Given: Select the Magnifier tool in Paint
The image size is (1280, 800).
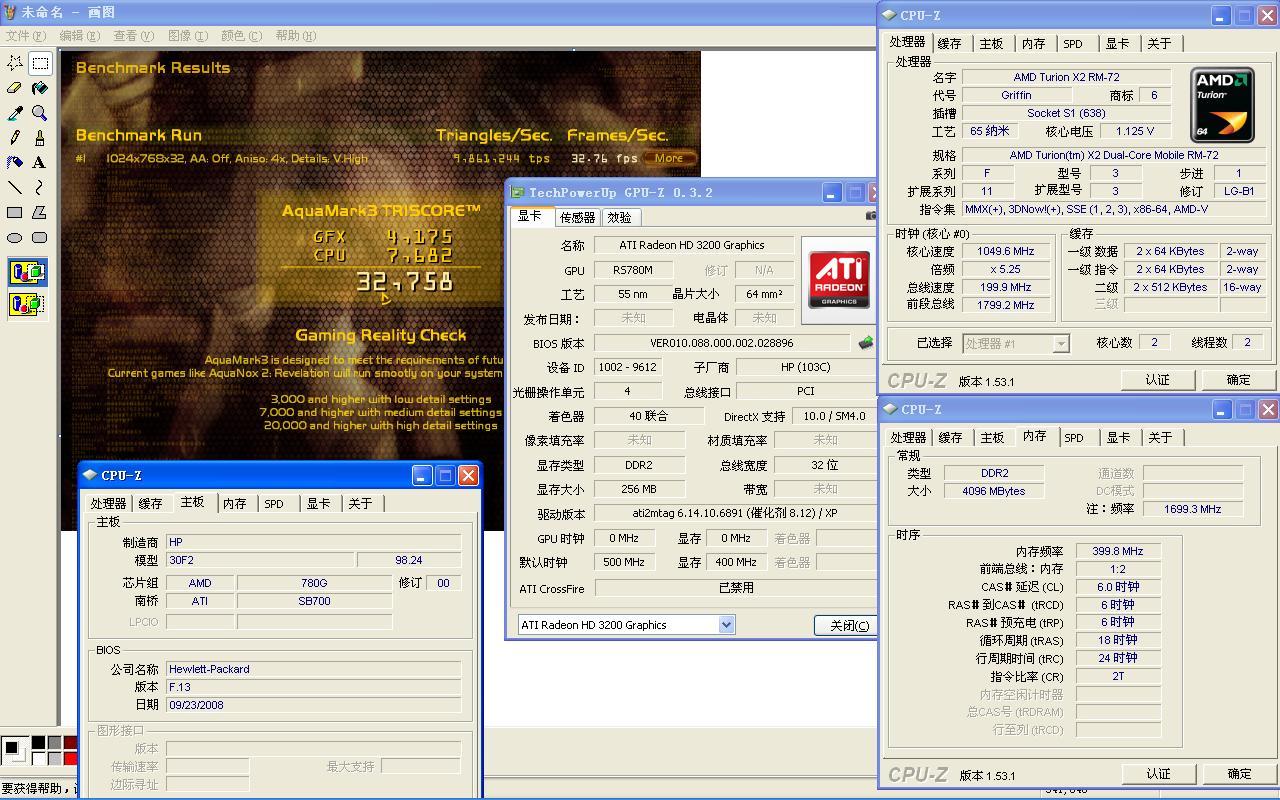Looking at the screenshot, I should 40,113.
